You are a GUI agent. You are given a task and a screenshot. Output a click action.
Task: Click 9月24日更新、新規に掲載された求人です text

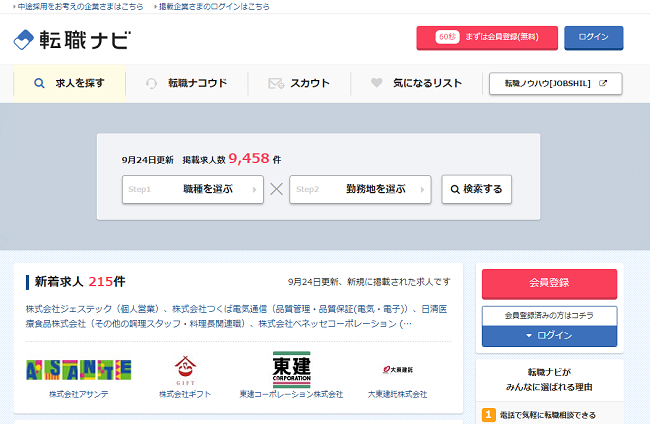(369, 282)
